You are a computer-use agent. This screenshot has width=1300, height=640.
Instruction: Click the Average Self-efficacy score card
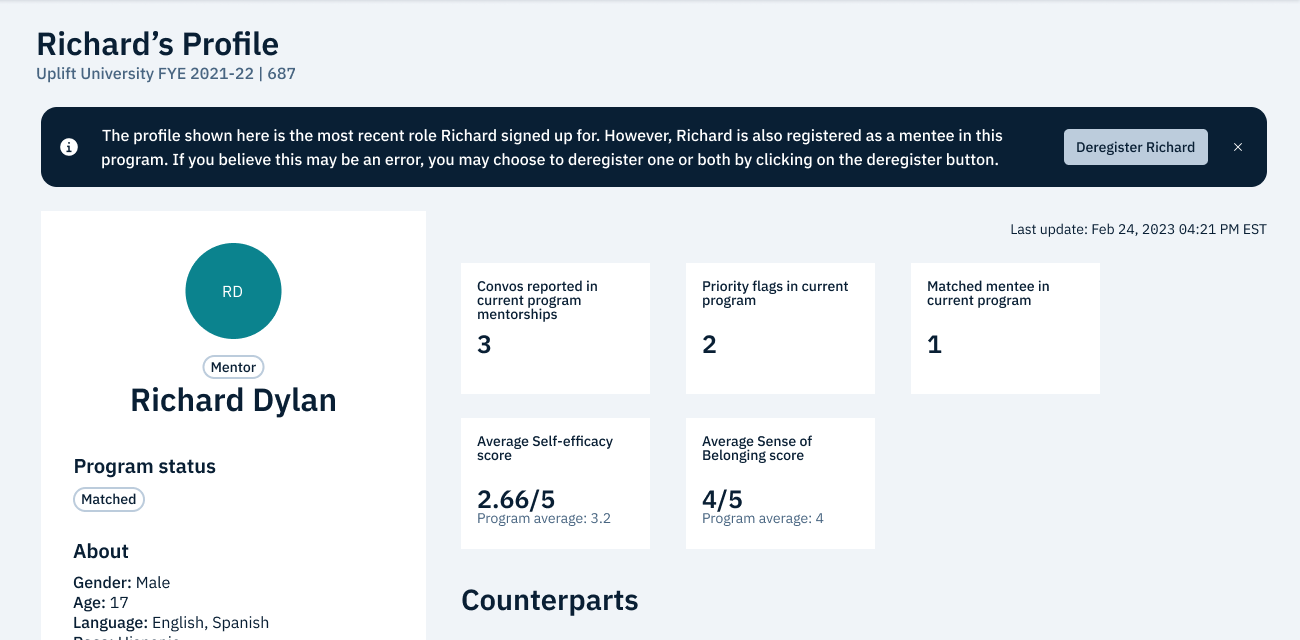(555, 483)
